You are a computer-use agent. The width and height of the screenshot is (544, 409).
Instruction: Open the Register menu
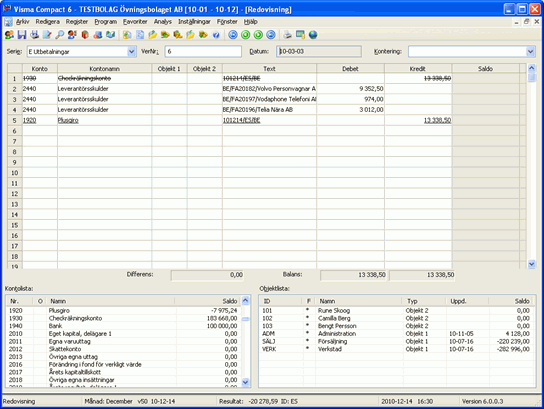point(77,22)
